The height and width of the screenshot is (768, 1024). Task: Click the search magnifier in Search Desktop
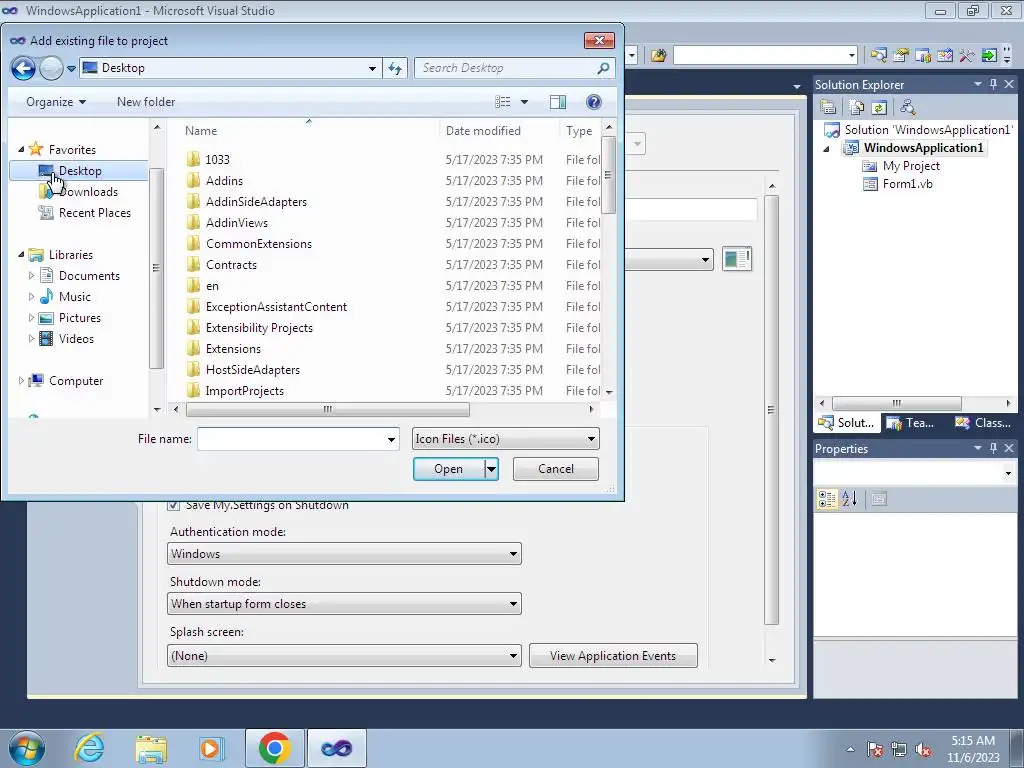(603, 68)
